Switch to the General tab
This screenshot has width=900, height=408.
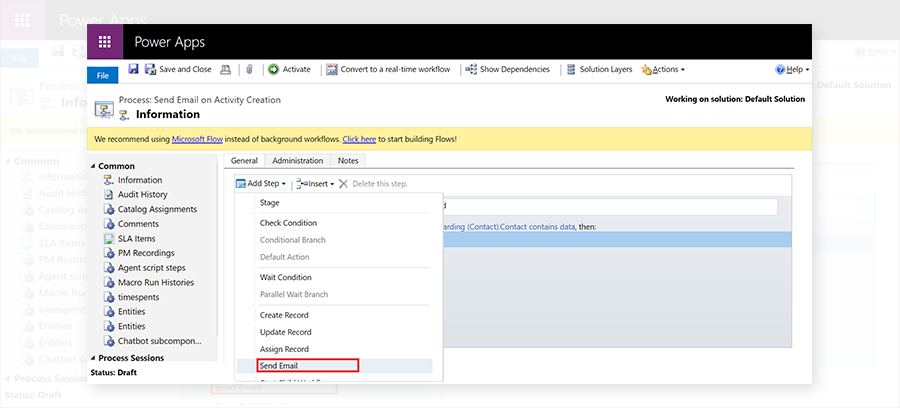coord(244,161)
